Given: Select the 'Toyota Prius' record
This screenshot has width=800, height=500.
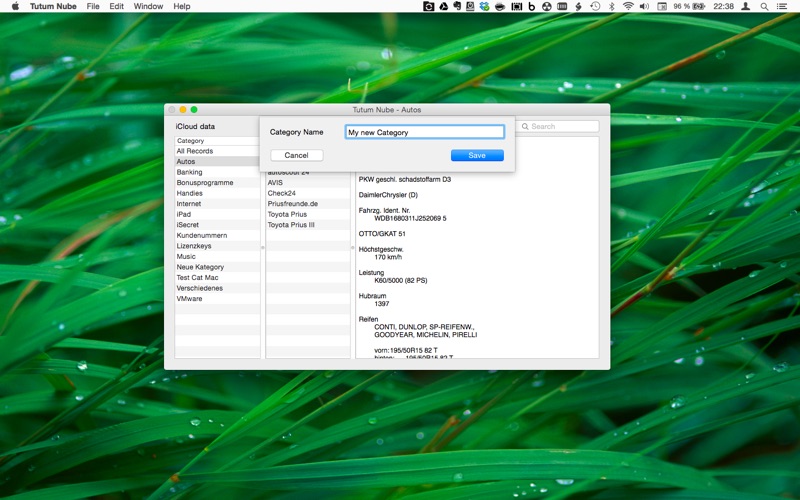Looking at the screenshot, I should click(308, 214).
